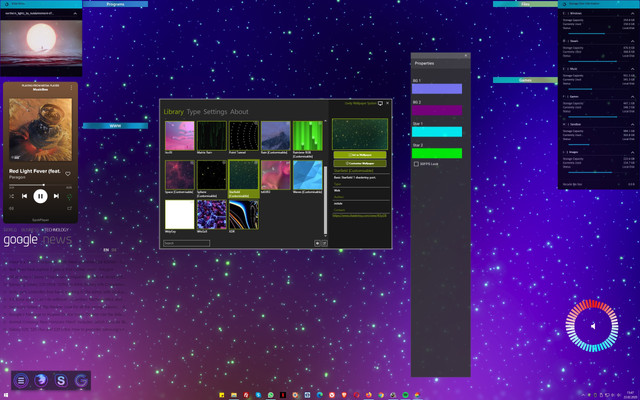Viewport: 640px width, 400px height.
Task: Click the Customize Wallpaper button
Action: 360,163
